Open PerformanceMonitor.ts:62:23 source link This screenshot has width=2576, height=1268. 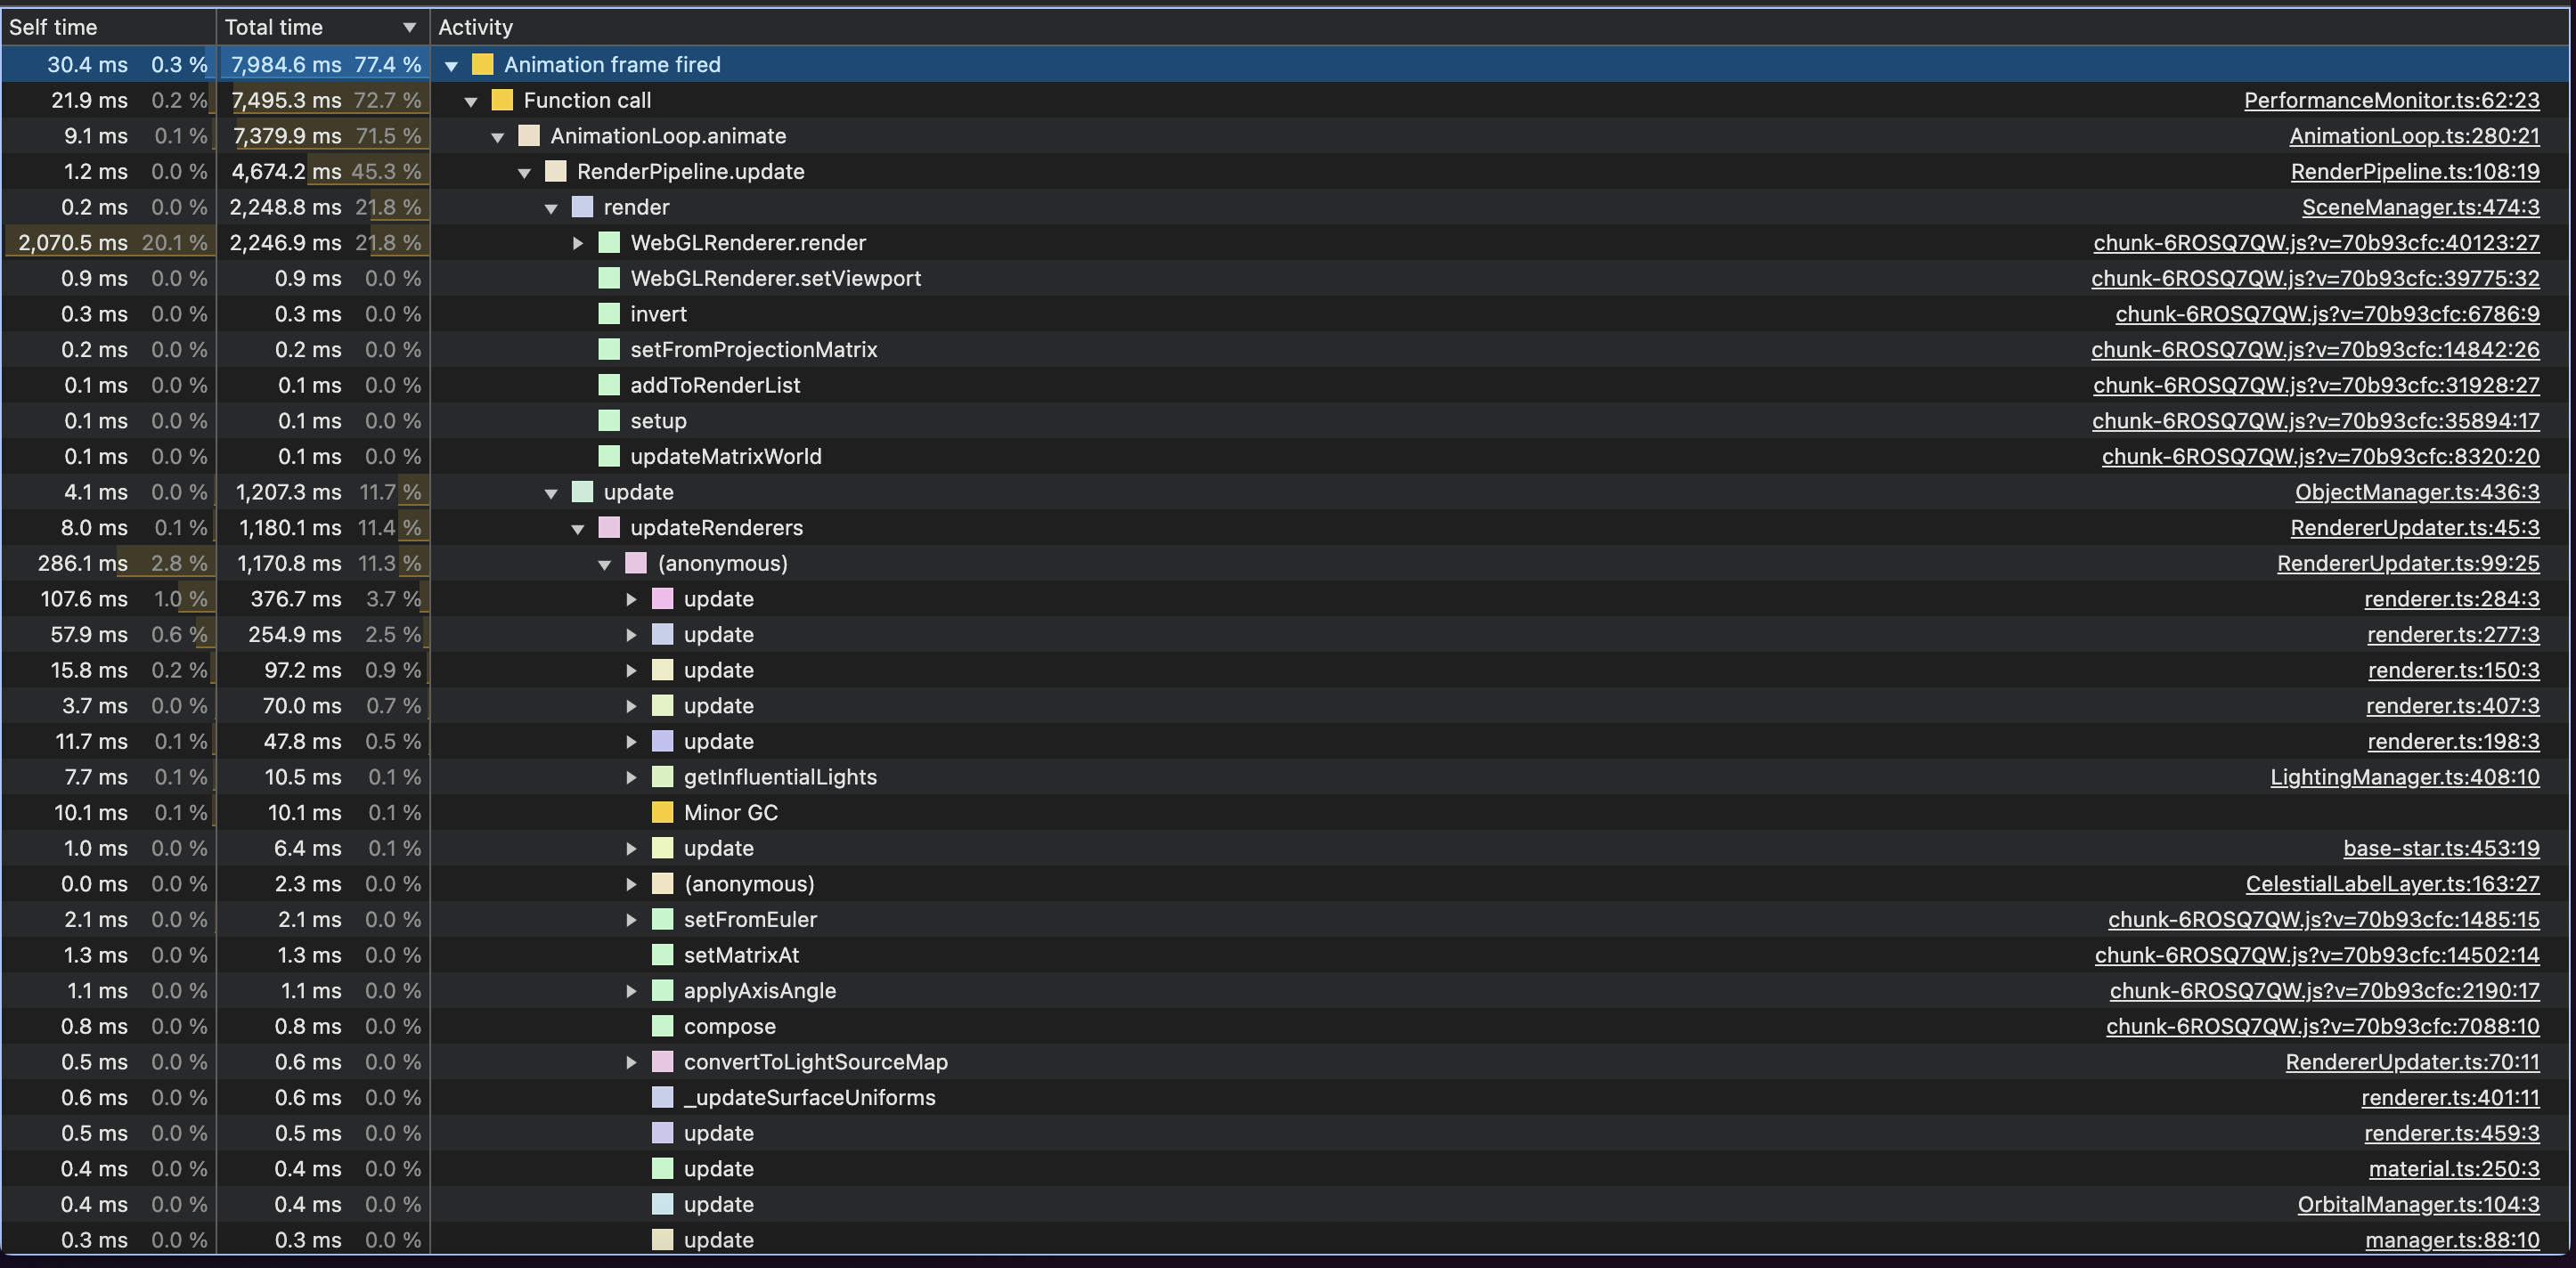[x=2391, y=100]
